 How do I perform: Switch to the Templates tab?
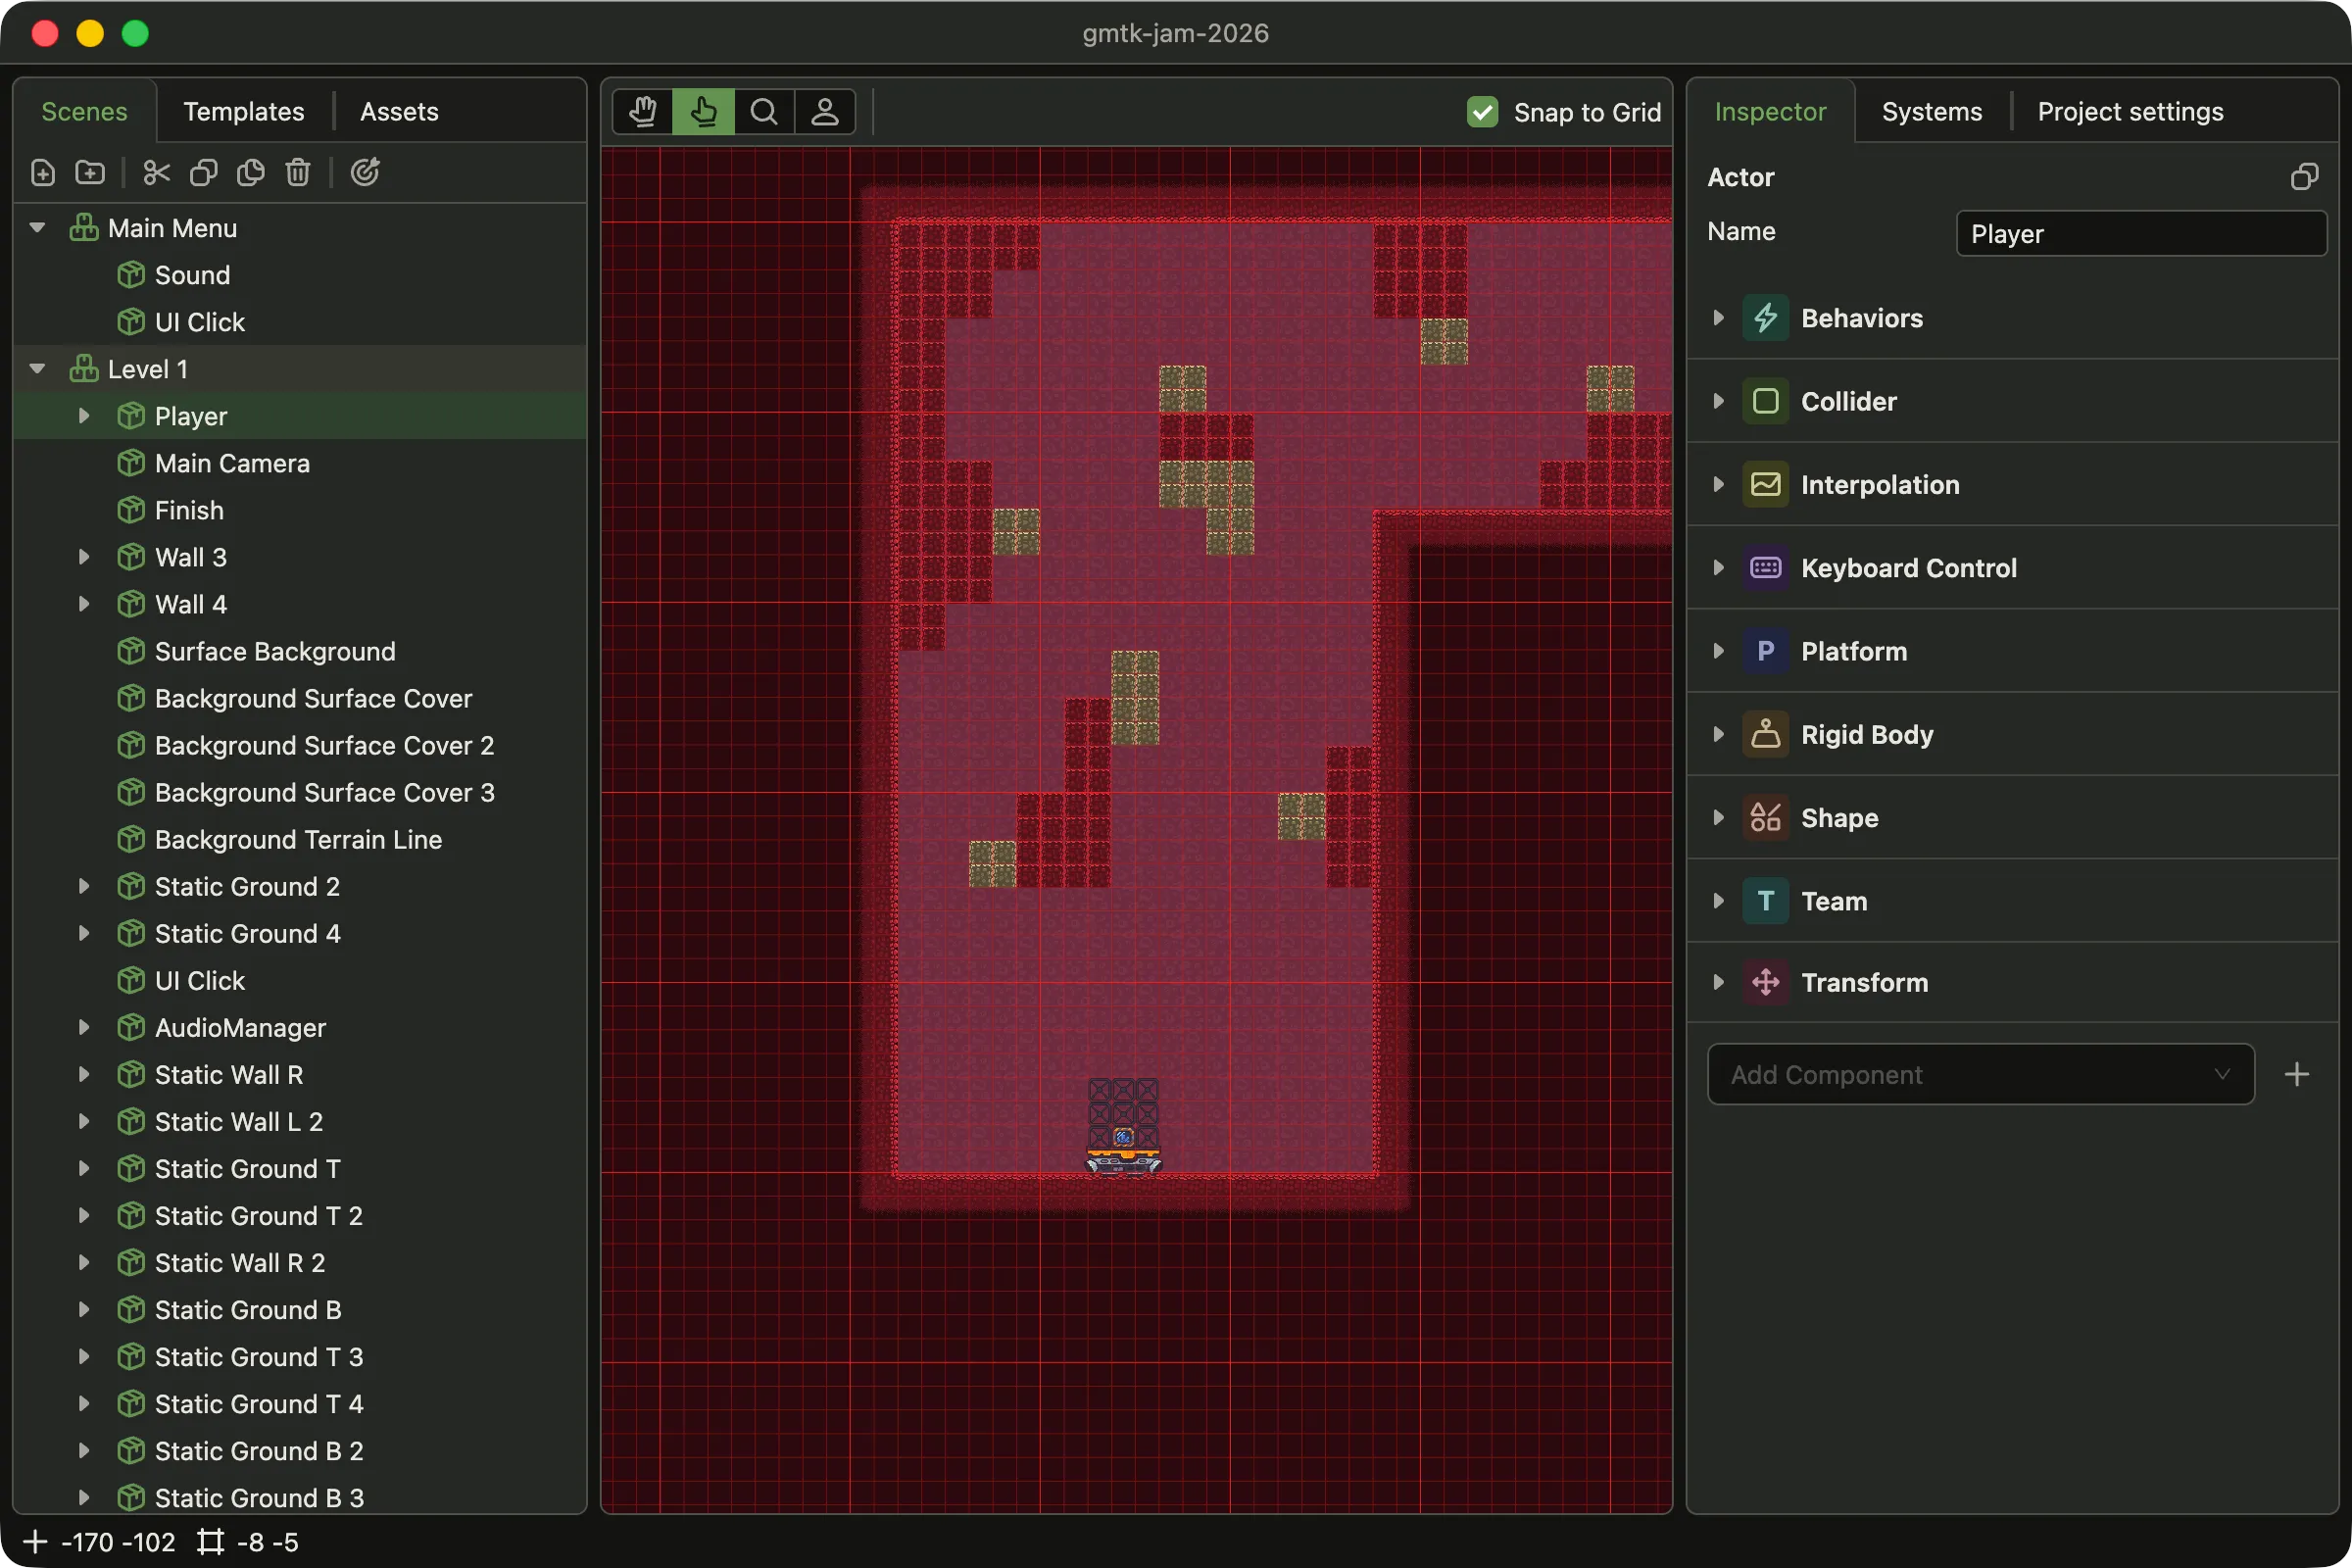click(244, 111)
